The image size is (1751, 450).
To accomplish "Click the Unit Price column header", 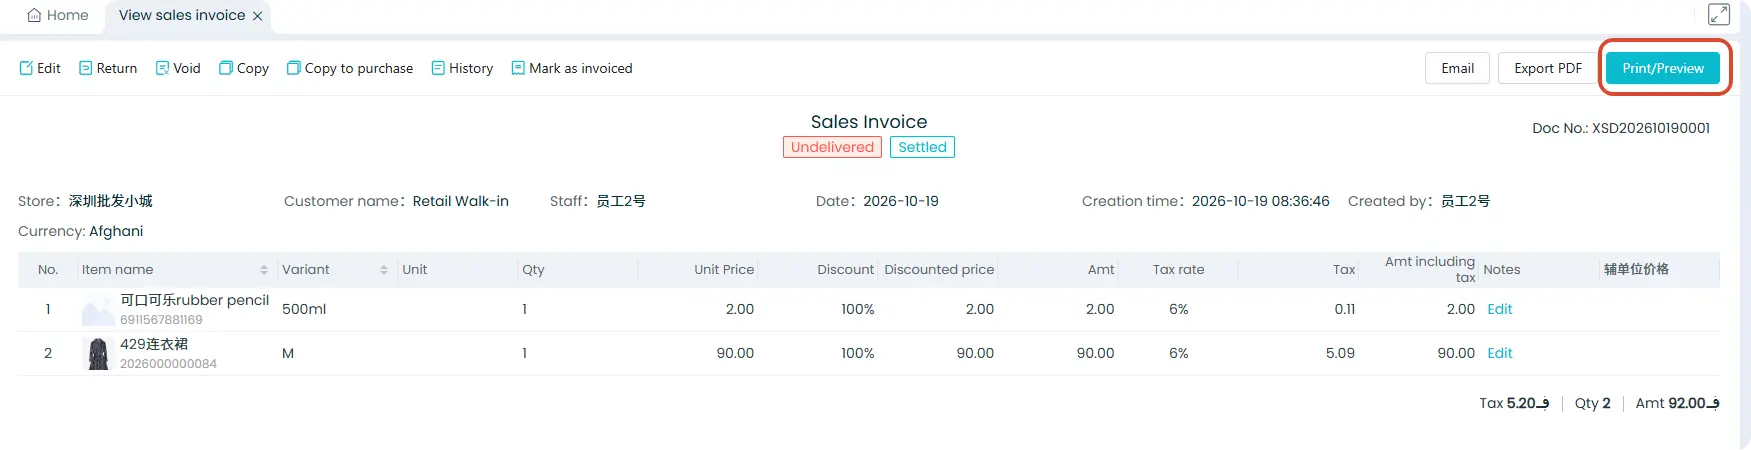I will pos(724,270).
